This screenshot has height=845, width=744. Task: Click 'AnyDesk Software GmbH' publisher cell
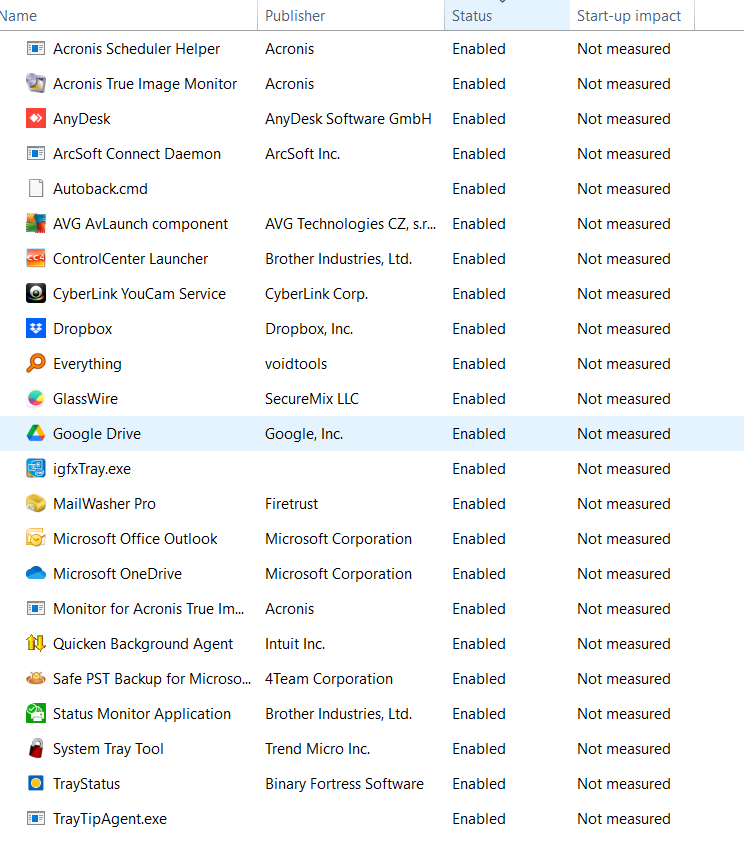[348, 119]
